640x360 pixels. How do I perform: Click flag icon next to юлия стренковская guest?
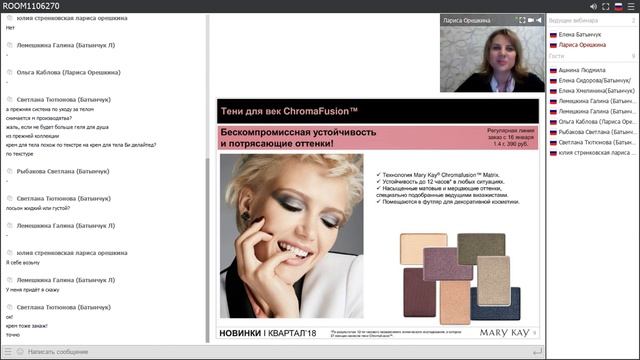click(553, 153)
